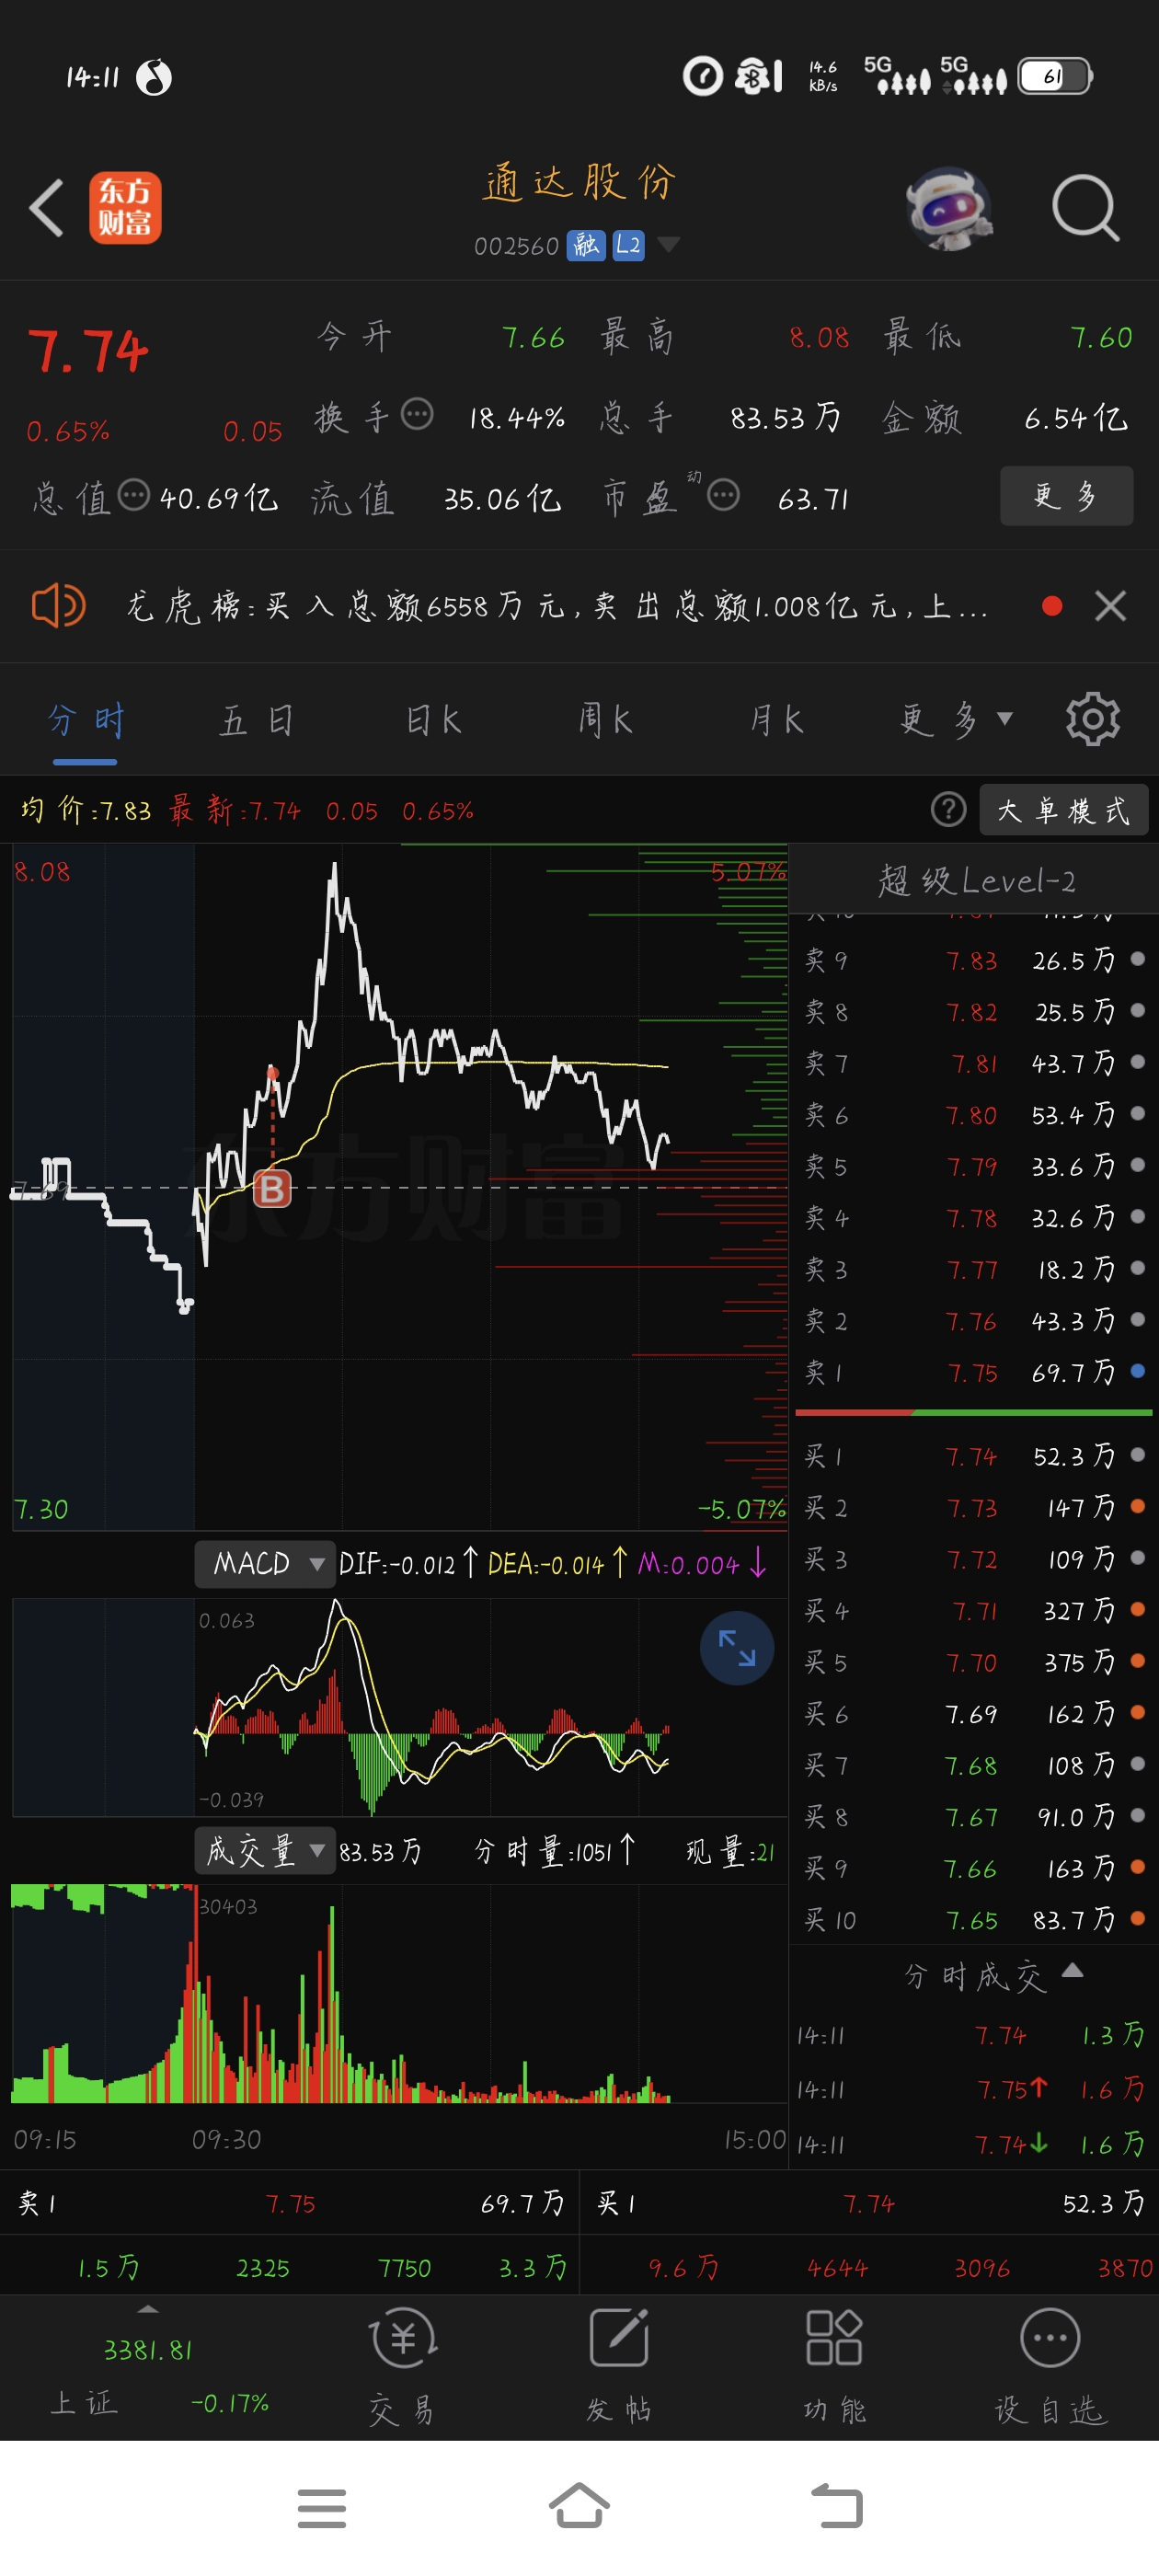Viewport: 1159px width, 2576px height.
Task: Tap the Android back navigation button
Action: (x=837, y=2506)
